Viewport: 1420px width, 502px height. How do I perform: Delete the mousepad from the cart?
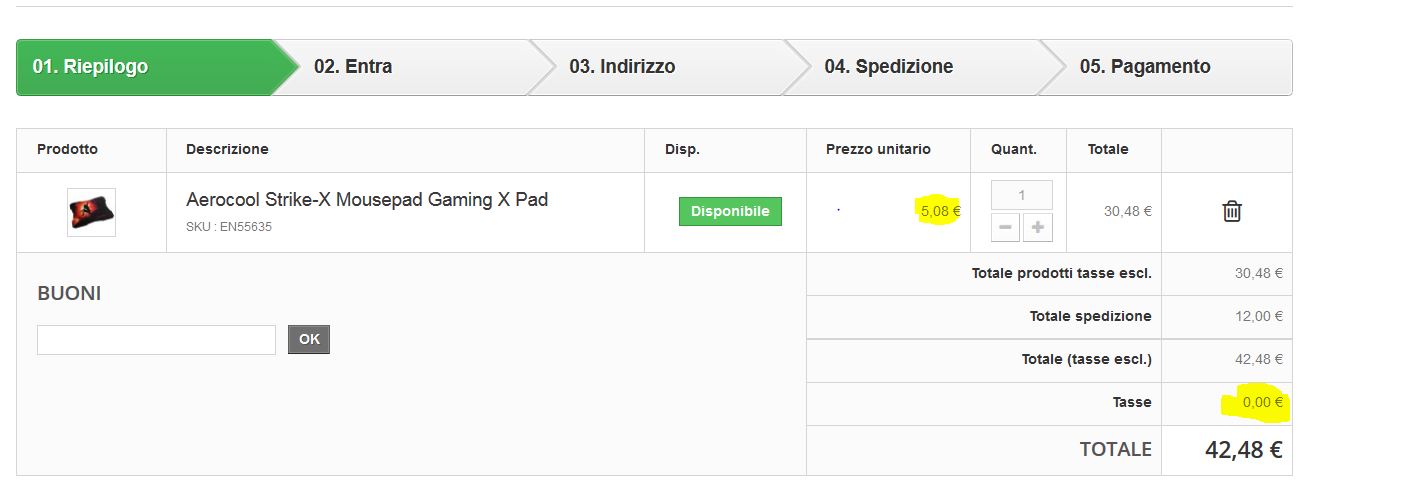tap(1232, 211)
